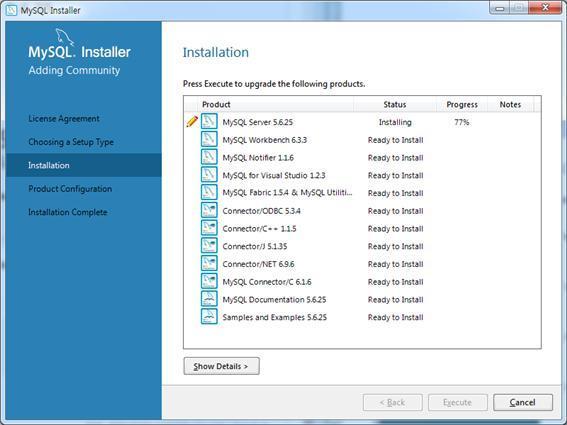This screenshot has width=567, height=425.
Task: Click the MySQL Workbench 6.3.3 product icon
Action: (x=209, y=139)
